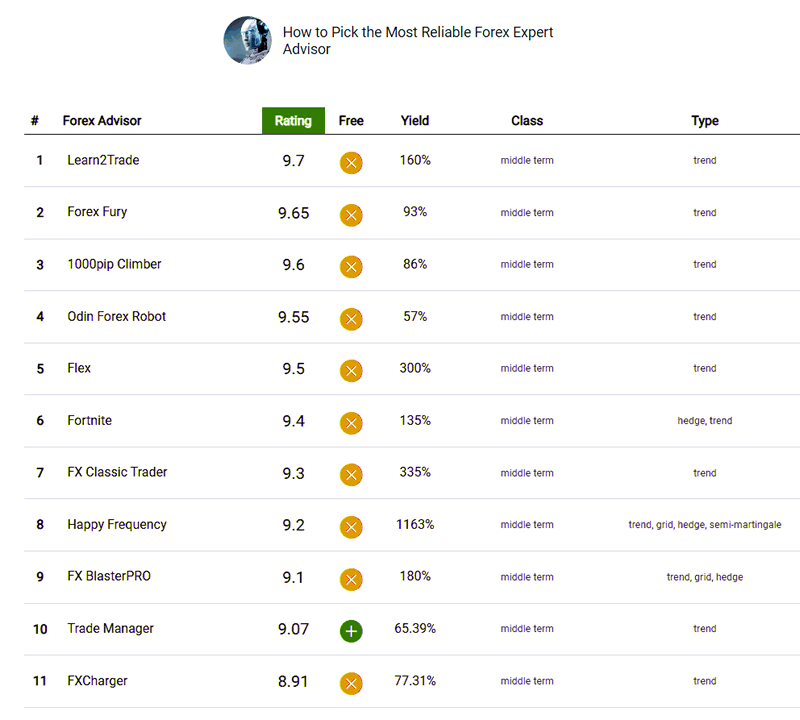
Task: Click the 9.2 rating value
Action: click(x=293, y=525)
